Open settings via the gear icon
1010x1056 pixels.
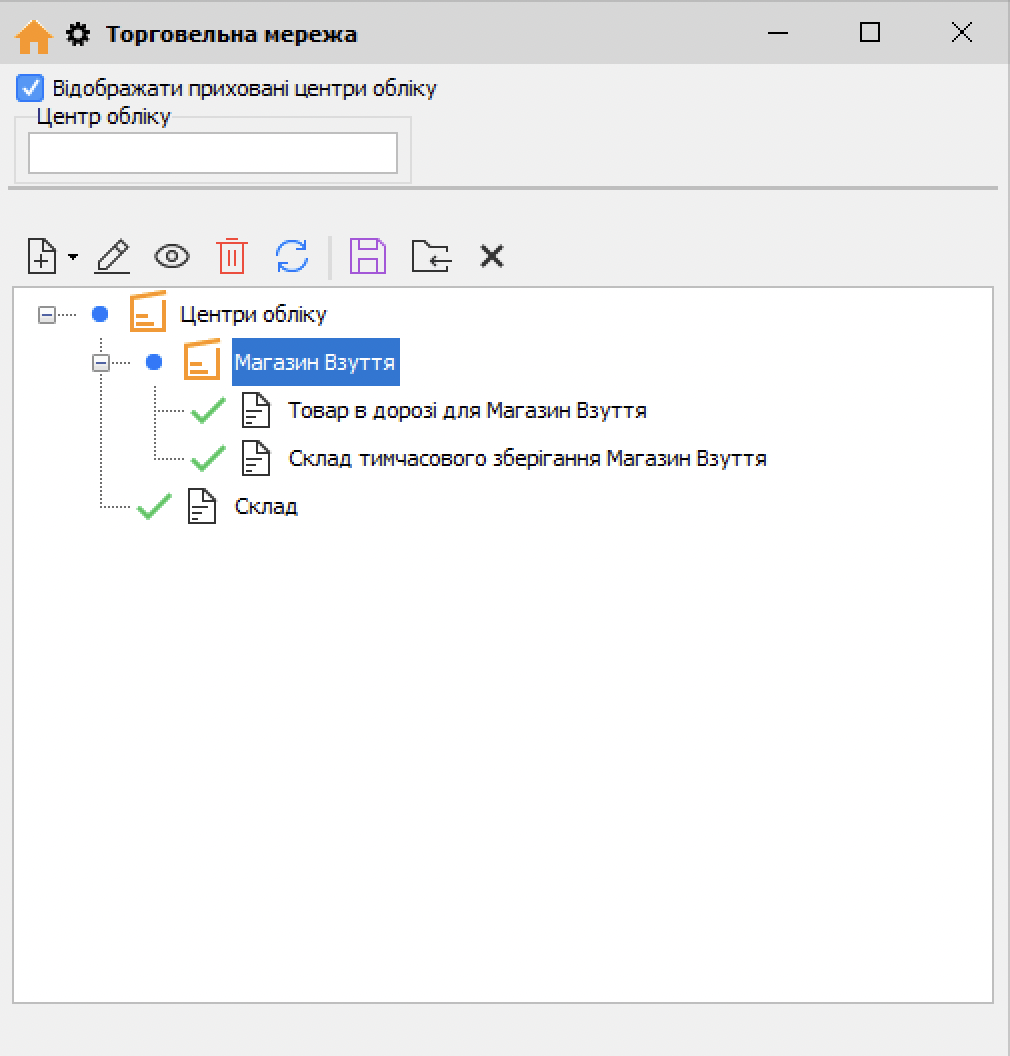click(x=77, y=35)
